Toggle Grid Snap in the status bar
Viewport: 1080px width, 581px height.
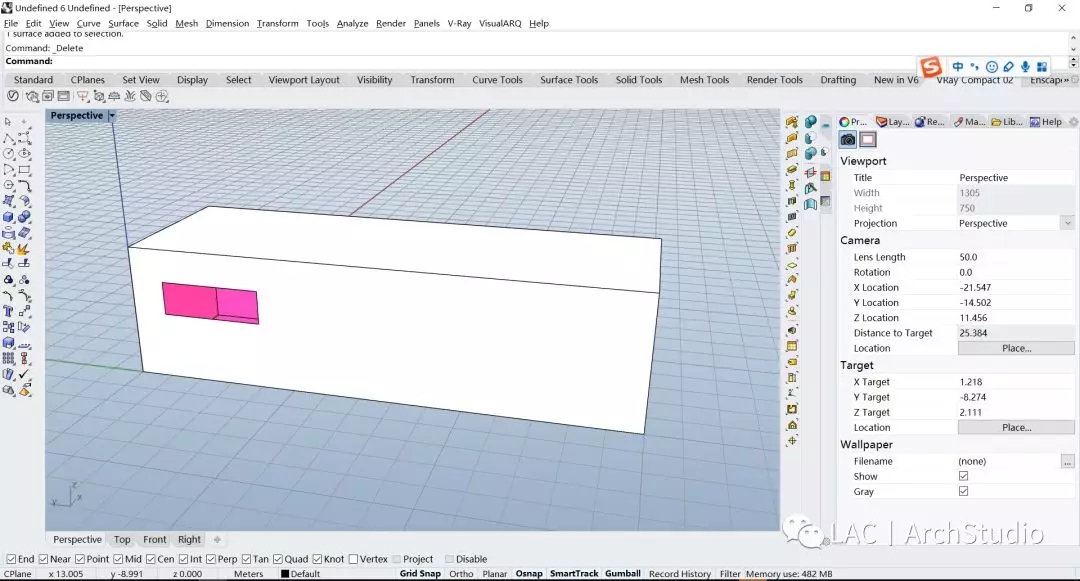420,573
